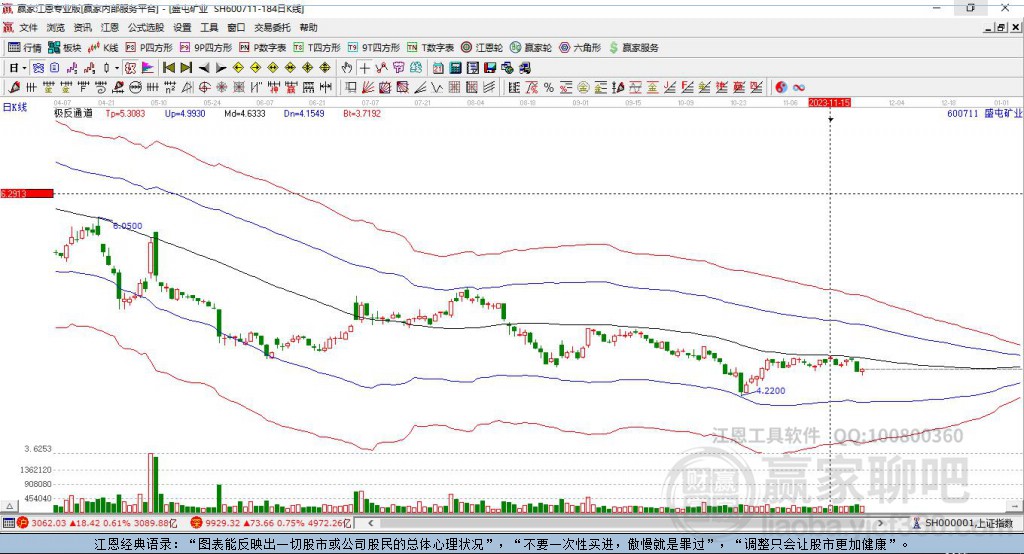Open the 浏览 menu
The width and height of the screenshot is (1024, 554).
tap(56, 27)
